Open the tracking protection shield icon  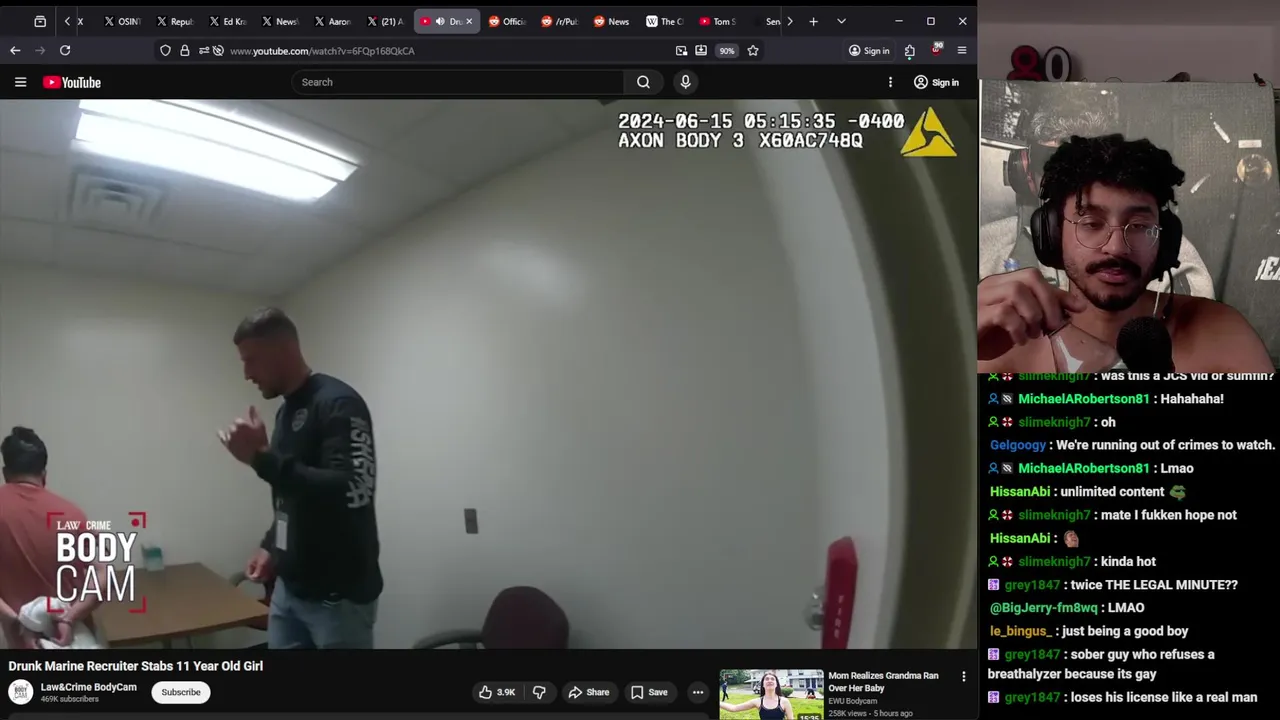[165, 50]
